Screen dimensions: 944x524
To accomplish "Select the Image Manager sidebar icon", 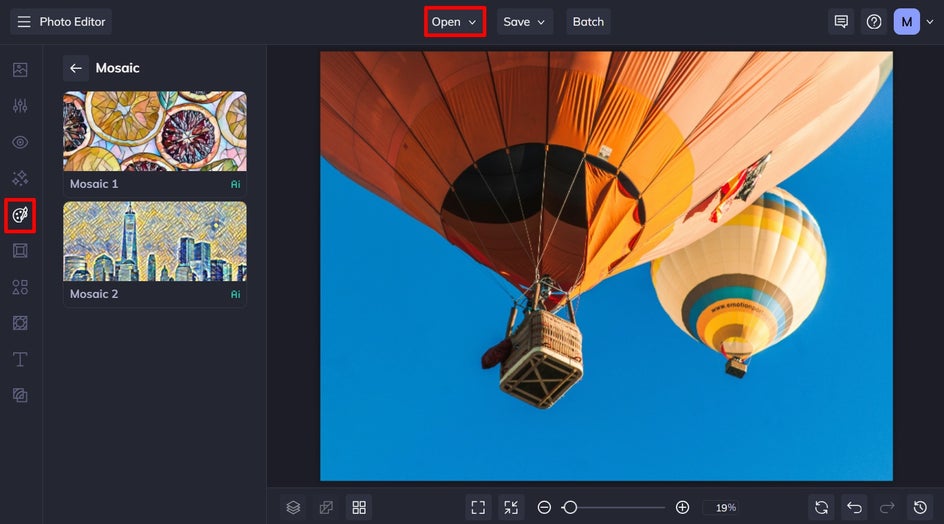I will tap(20, 70).
